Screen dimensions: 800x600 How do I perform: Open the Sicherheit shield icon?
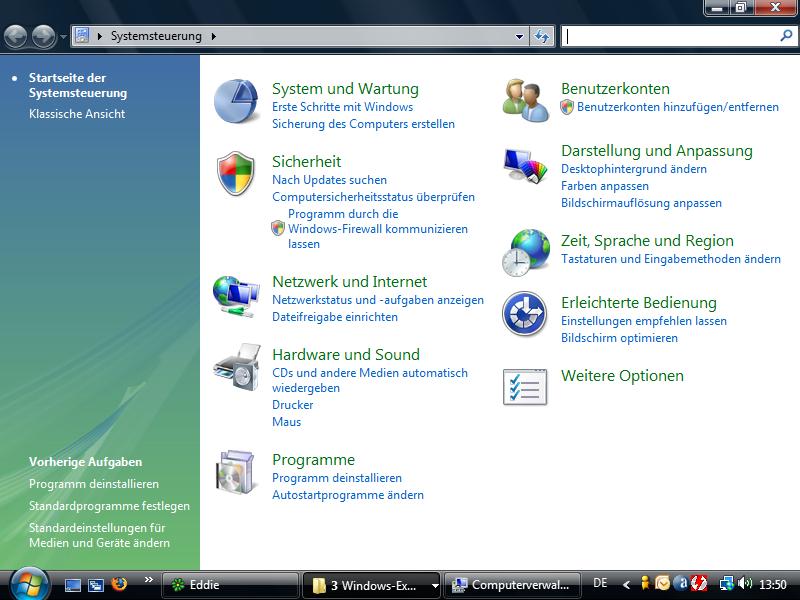point(236,174)
